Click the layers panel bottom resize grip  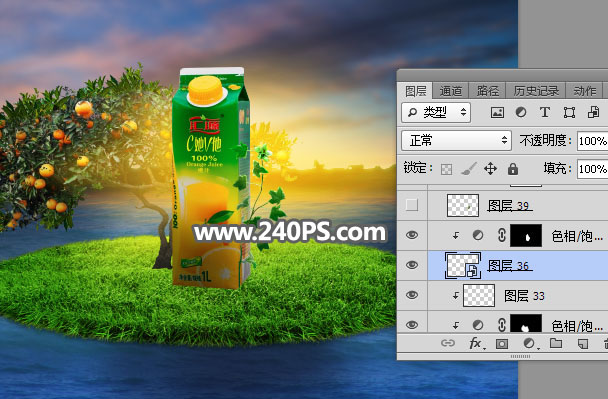(520, 356)
